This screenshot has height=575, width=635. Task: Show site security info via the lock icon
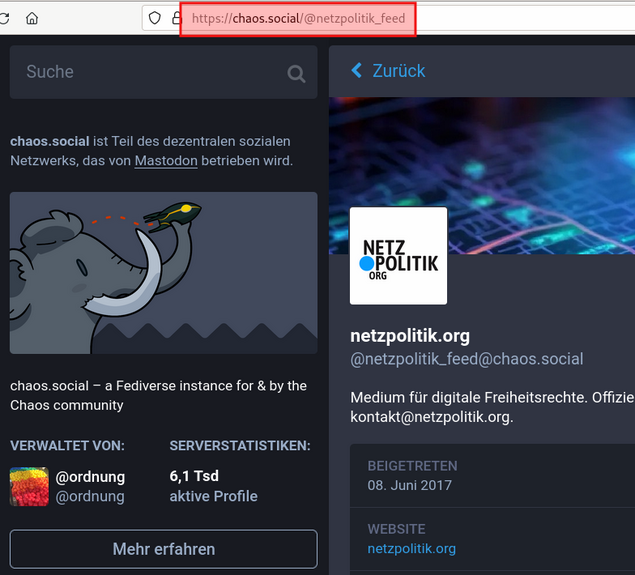click(174, 18)
